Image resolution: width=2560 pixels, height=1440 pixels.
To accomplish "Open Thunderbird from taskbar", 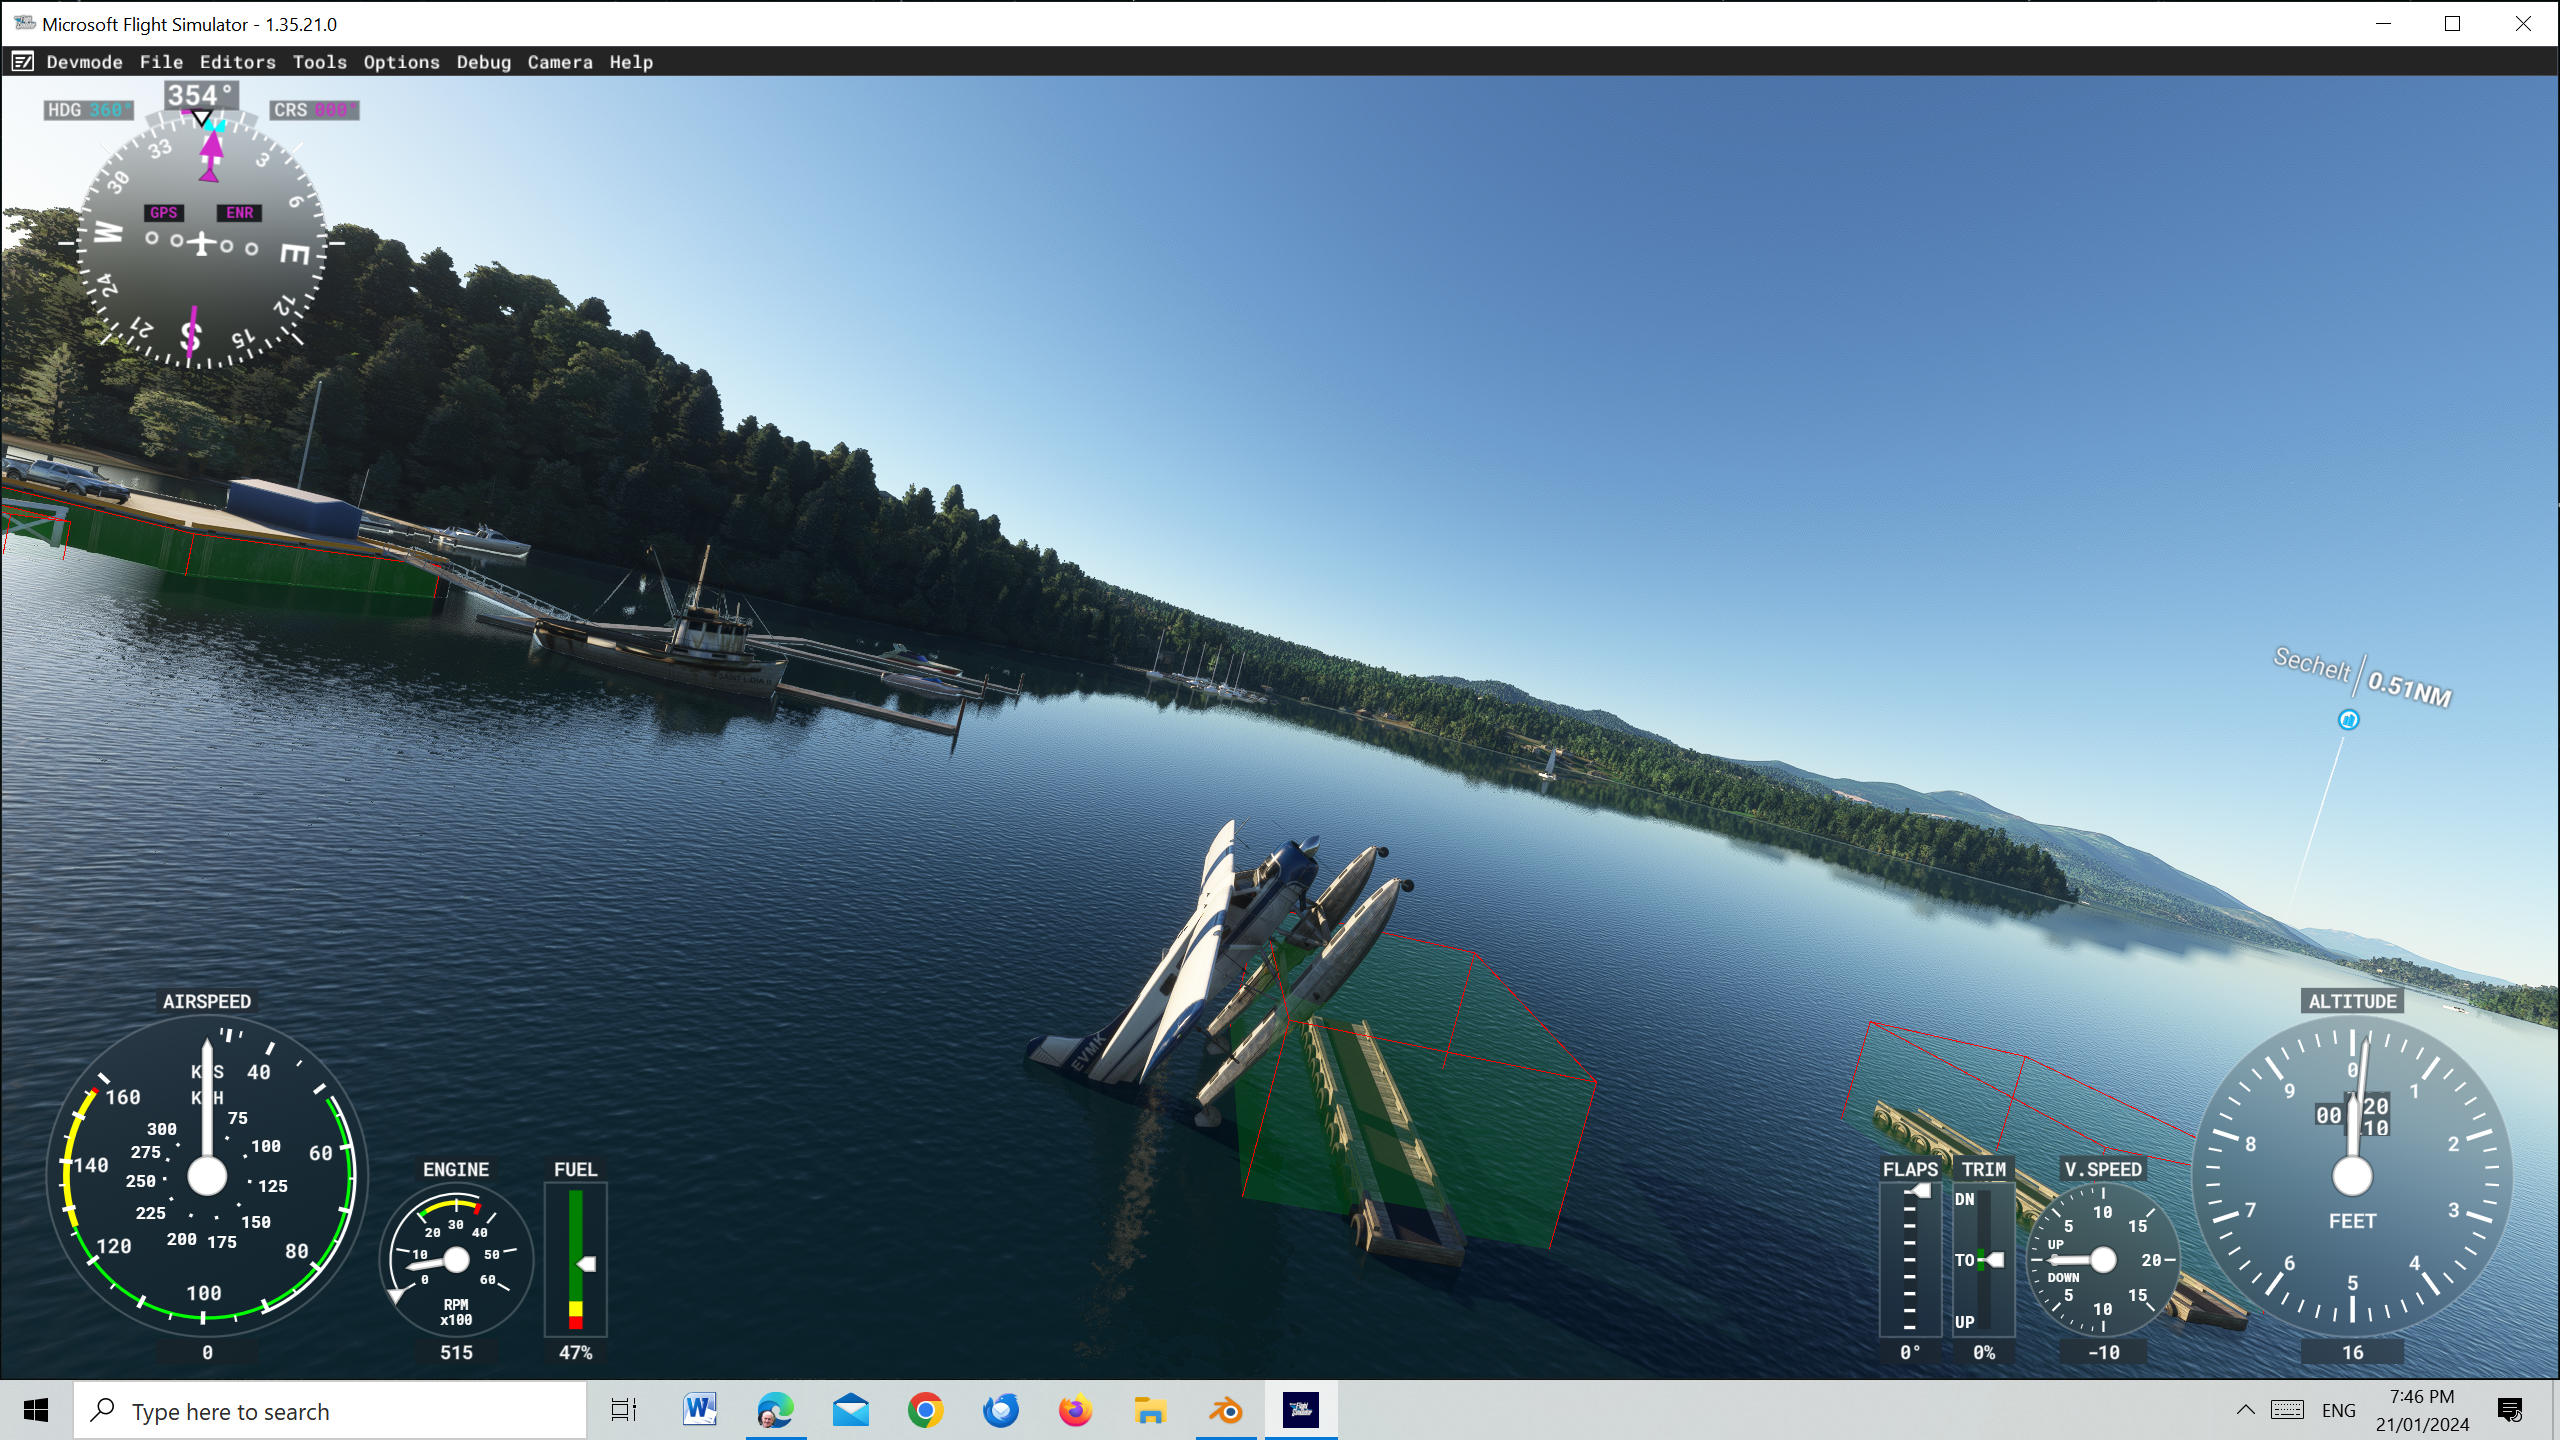I will point(1000,1411).
